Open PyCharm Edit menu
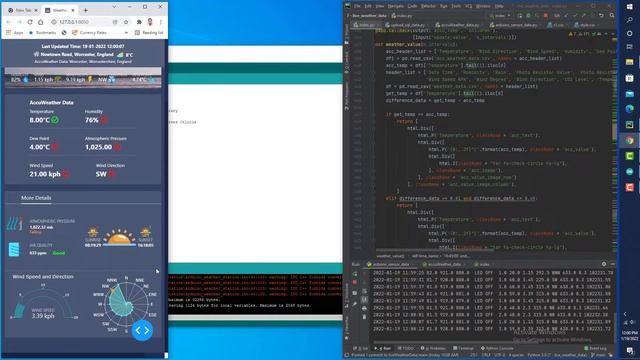This screenshot has width=640, height=360. 368,7
